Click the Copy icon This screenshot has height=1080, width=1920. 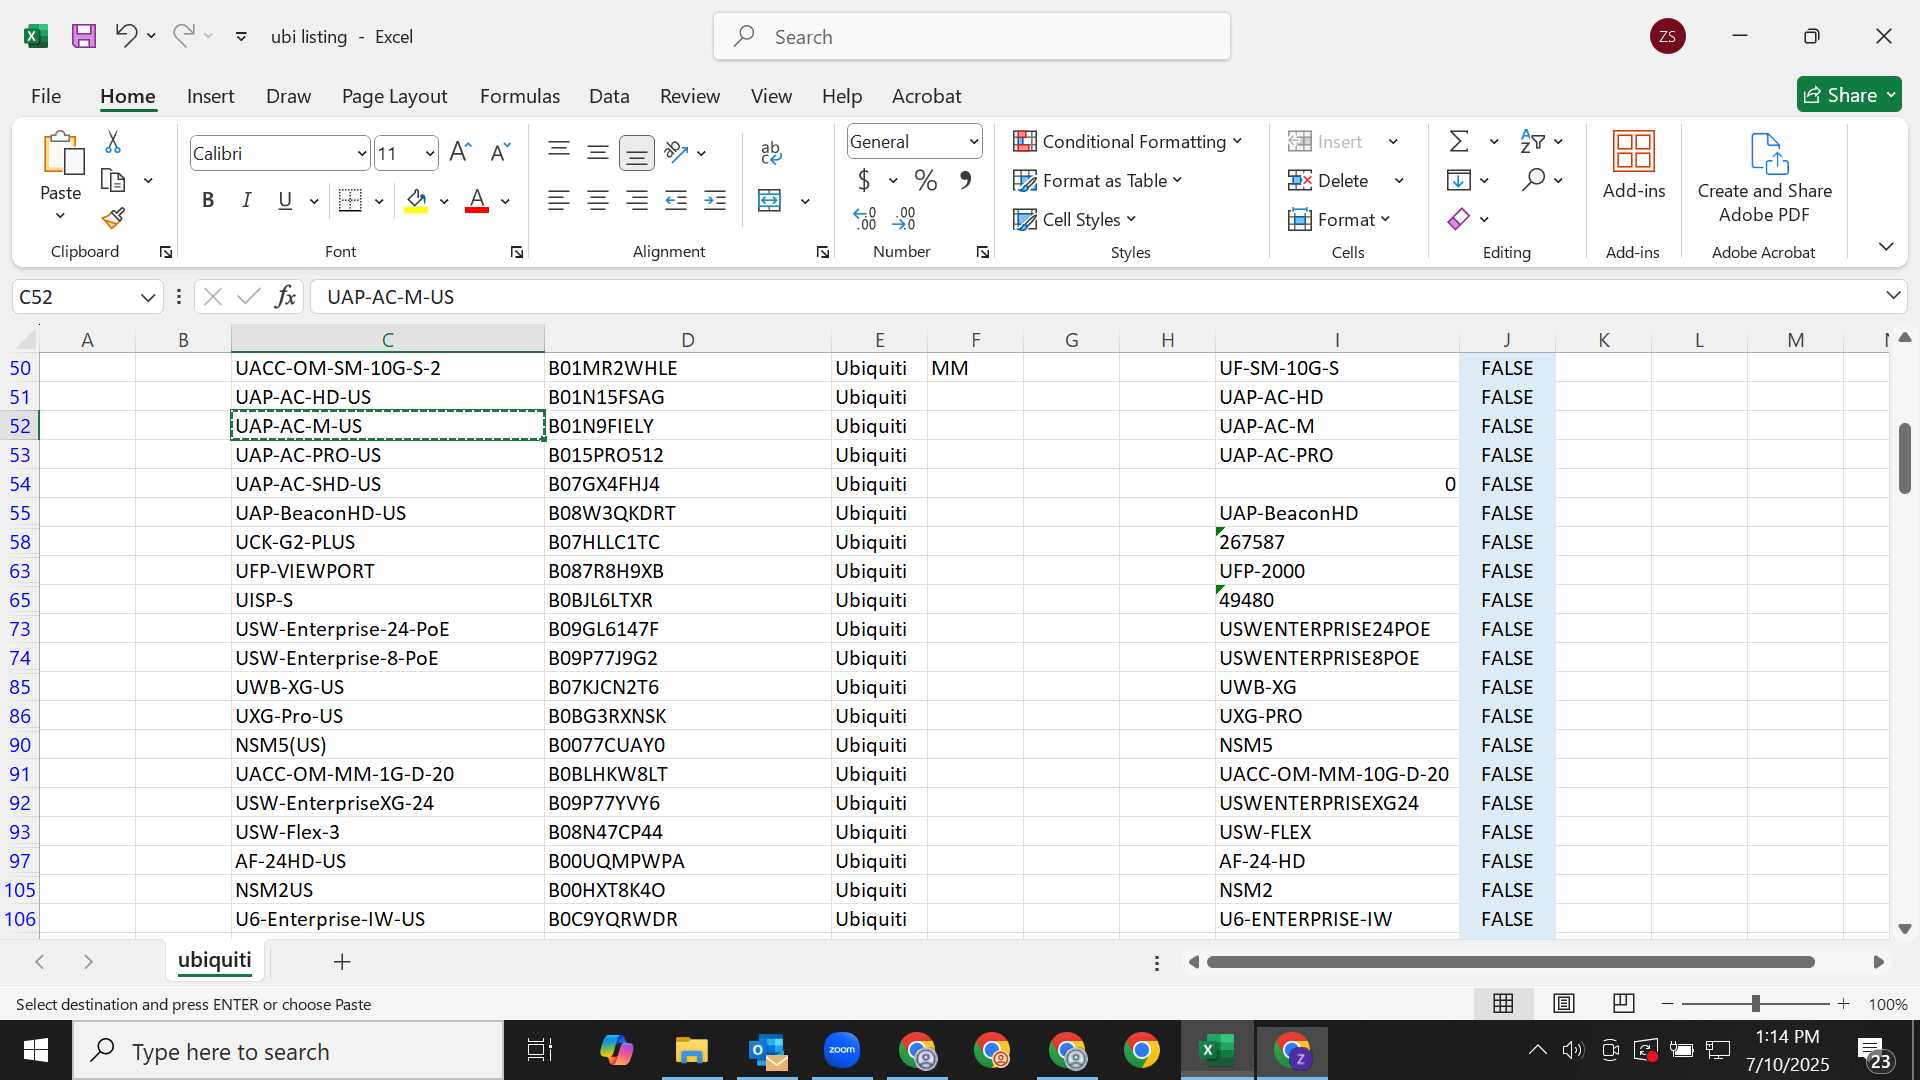113,181
